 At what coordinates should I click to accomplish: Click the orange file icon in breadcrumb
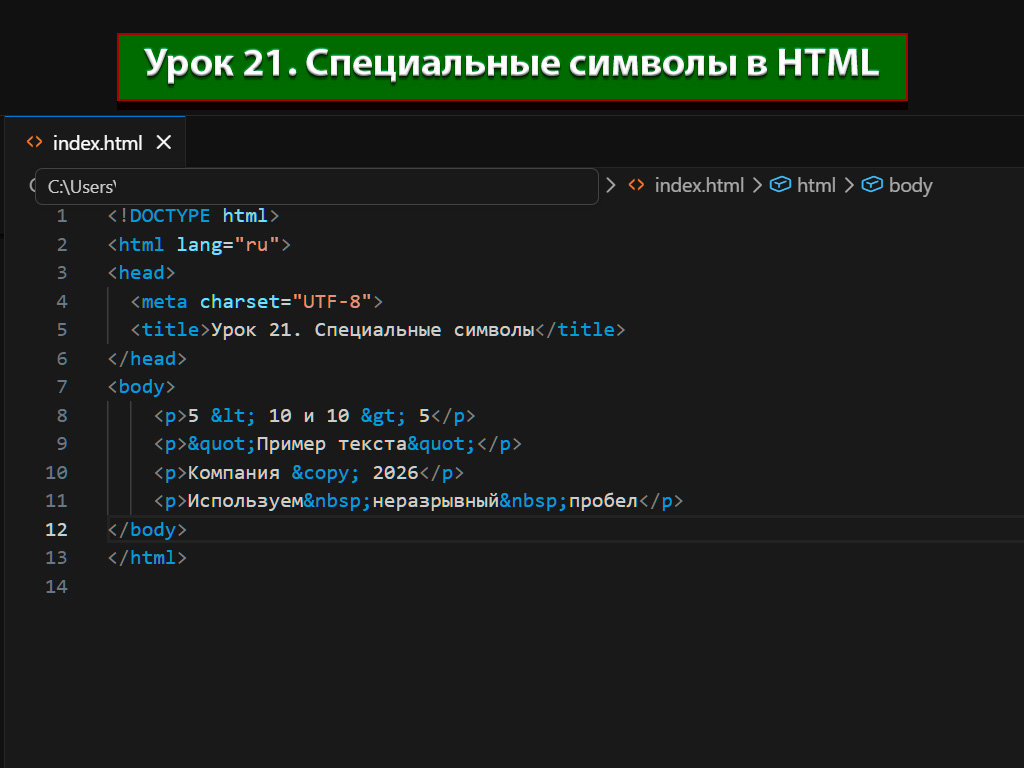click(x=636, y=185)
